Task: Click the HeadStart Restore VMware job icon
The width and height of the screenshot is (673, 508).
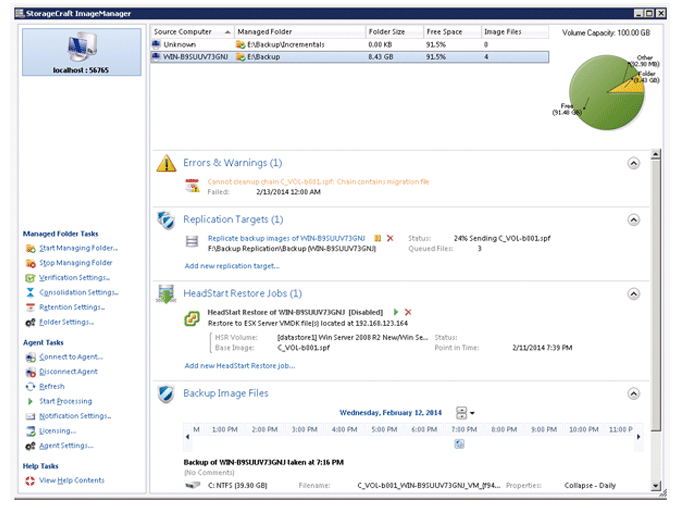Action: point(192,319)
